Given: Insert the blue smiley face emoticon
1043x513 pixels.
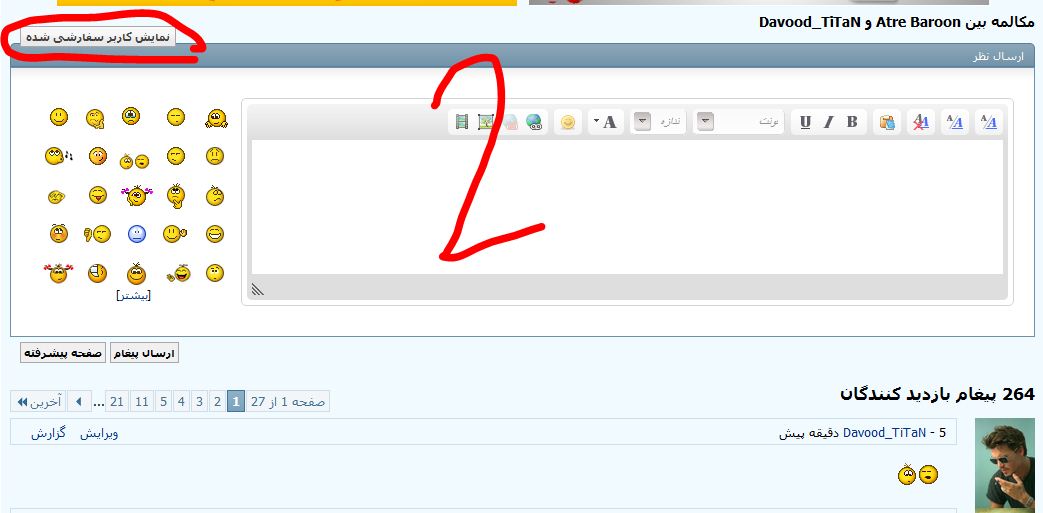Looking at the screenshot, I should (137, 234).
